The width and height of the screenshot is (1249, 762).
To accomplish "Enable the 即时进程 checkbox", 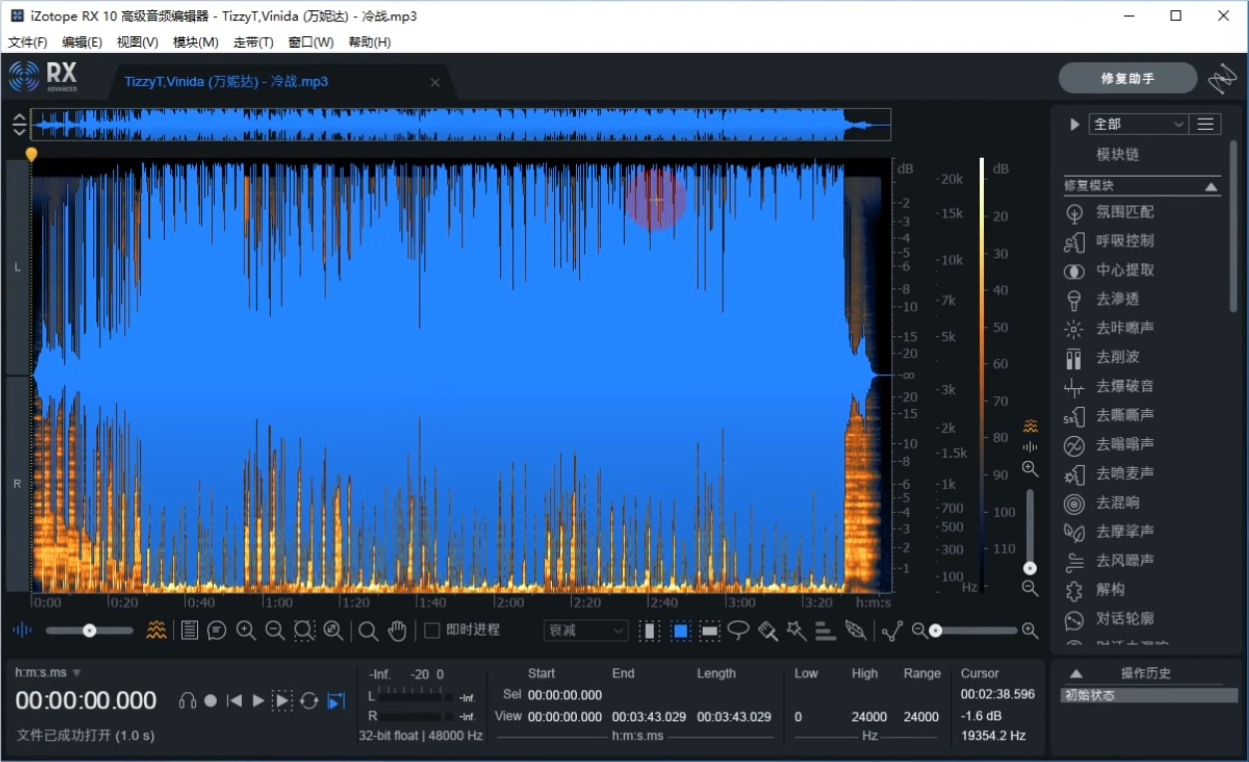I will pyautogui.click(x=432, y=630).
